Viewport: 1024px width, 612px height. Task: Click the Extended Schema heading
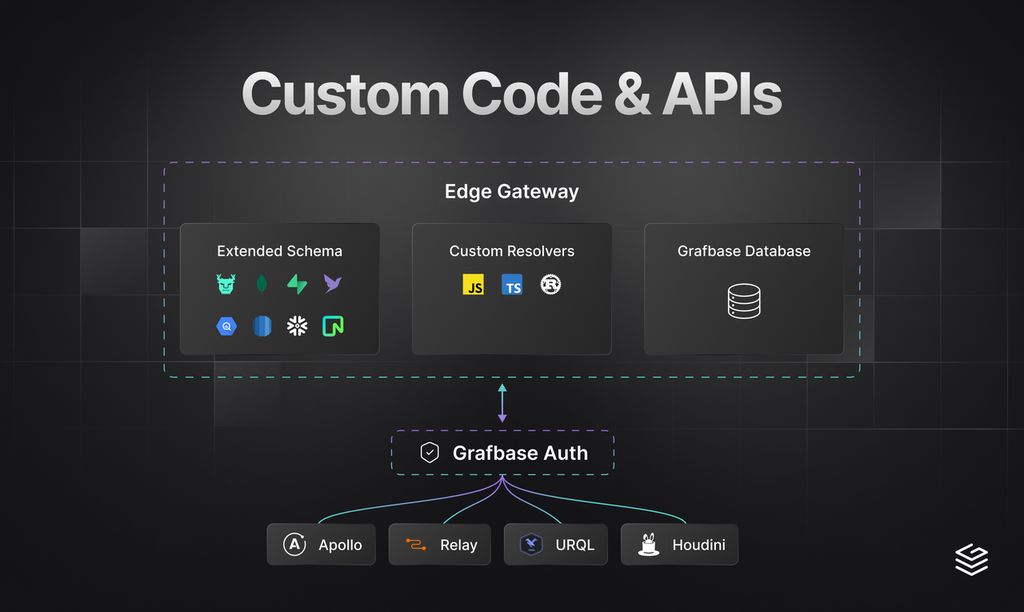pyautogui.click(x=280, y=251)
